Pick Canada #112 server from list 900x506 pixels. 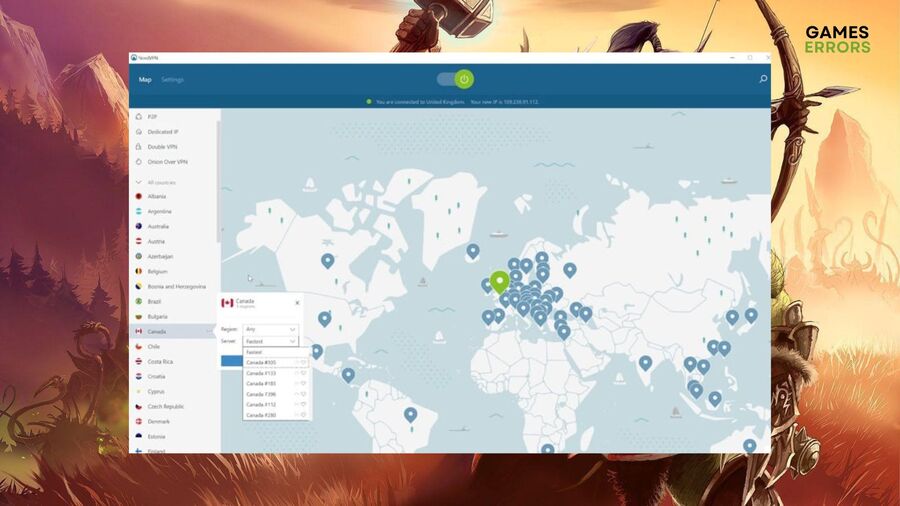click(x=276, y=404)
